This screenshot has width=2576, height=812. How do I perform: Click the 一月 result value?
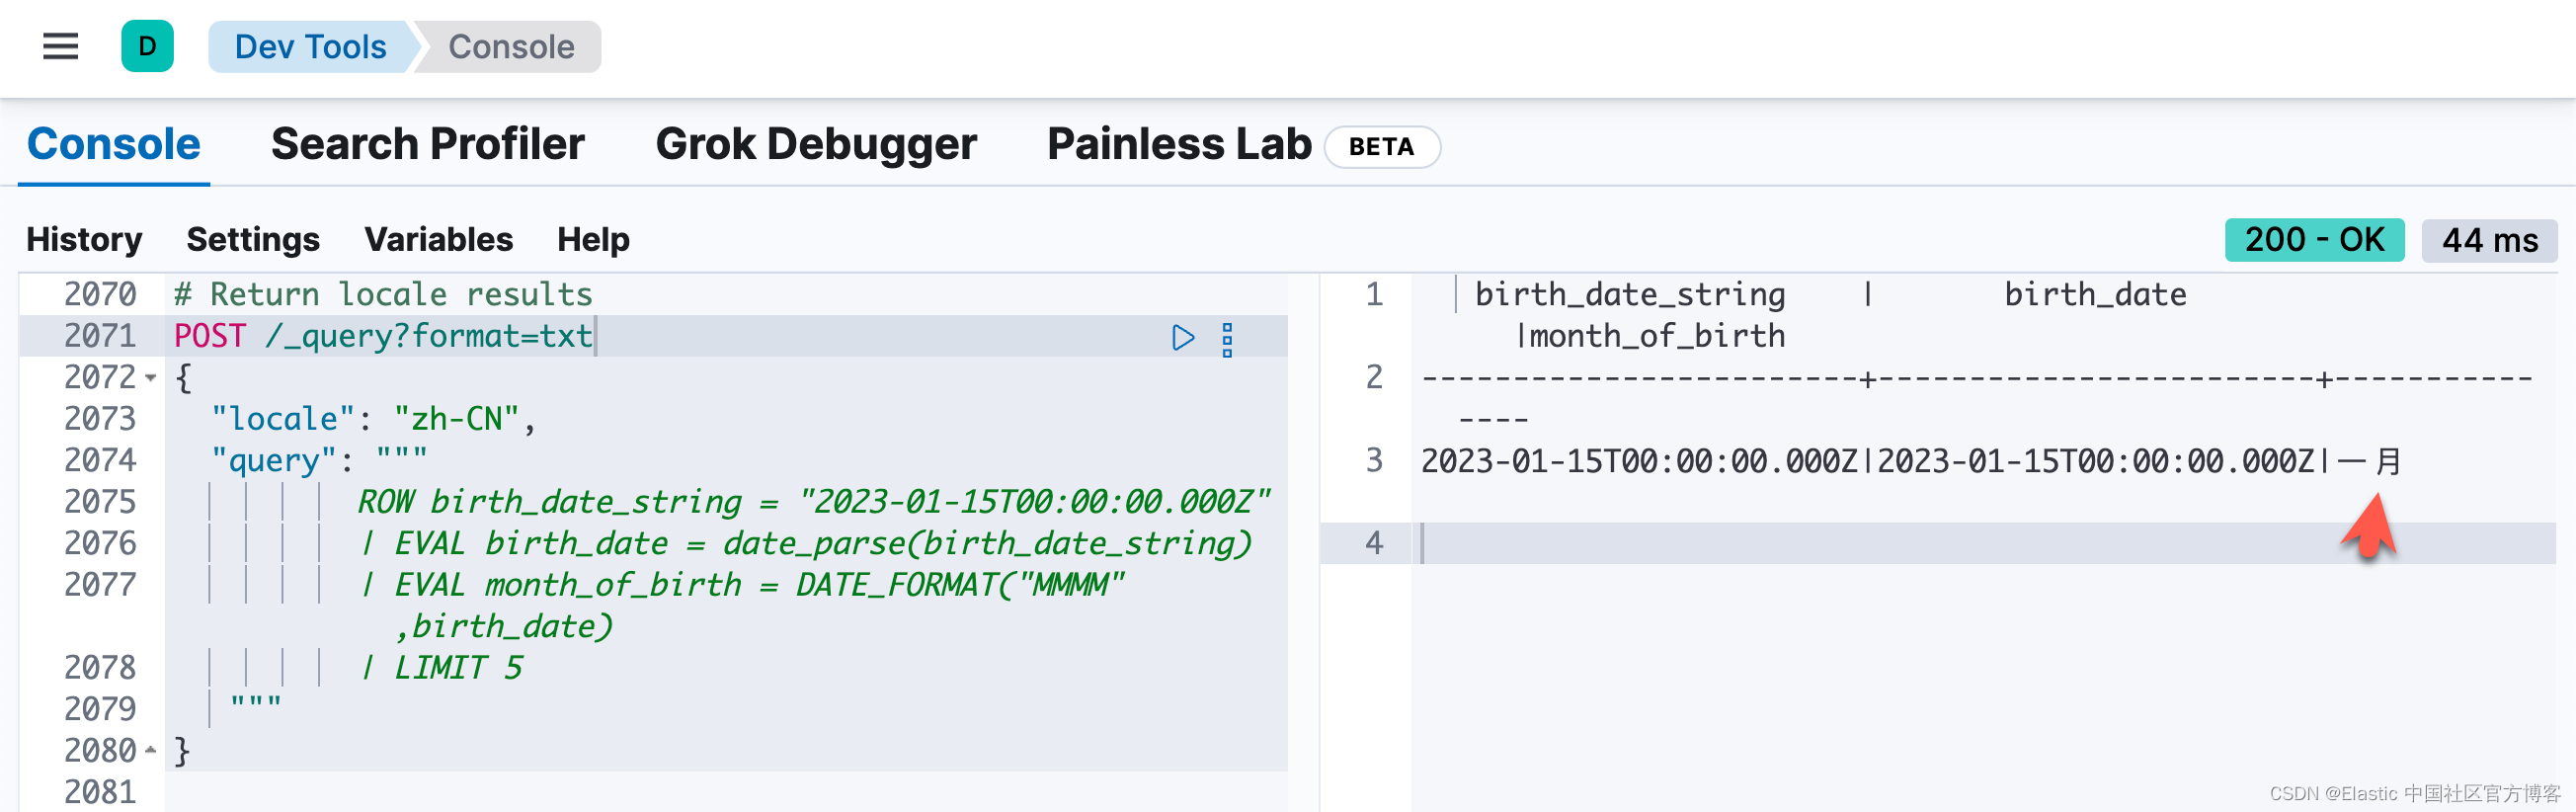(2370, 462)
